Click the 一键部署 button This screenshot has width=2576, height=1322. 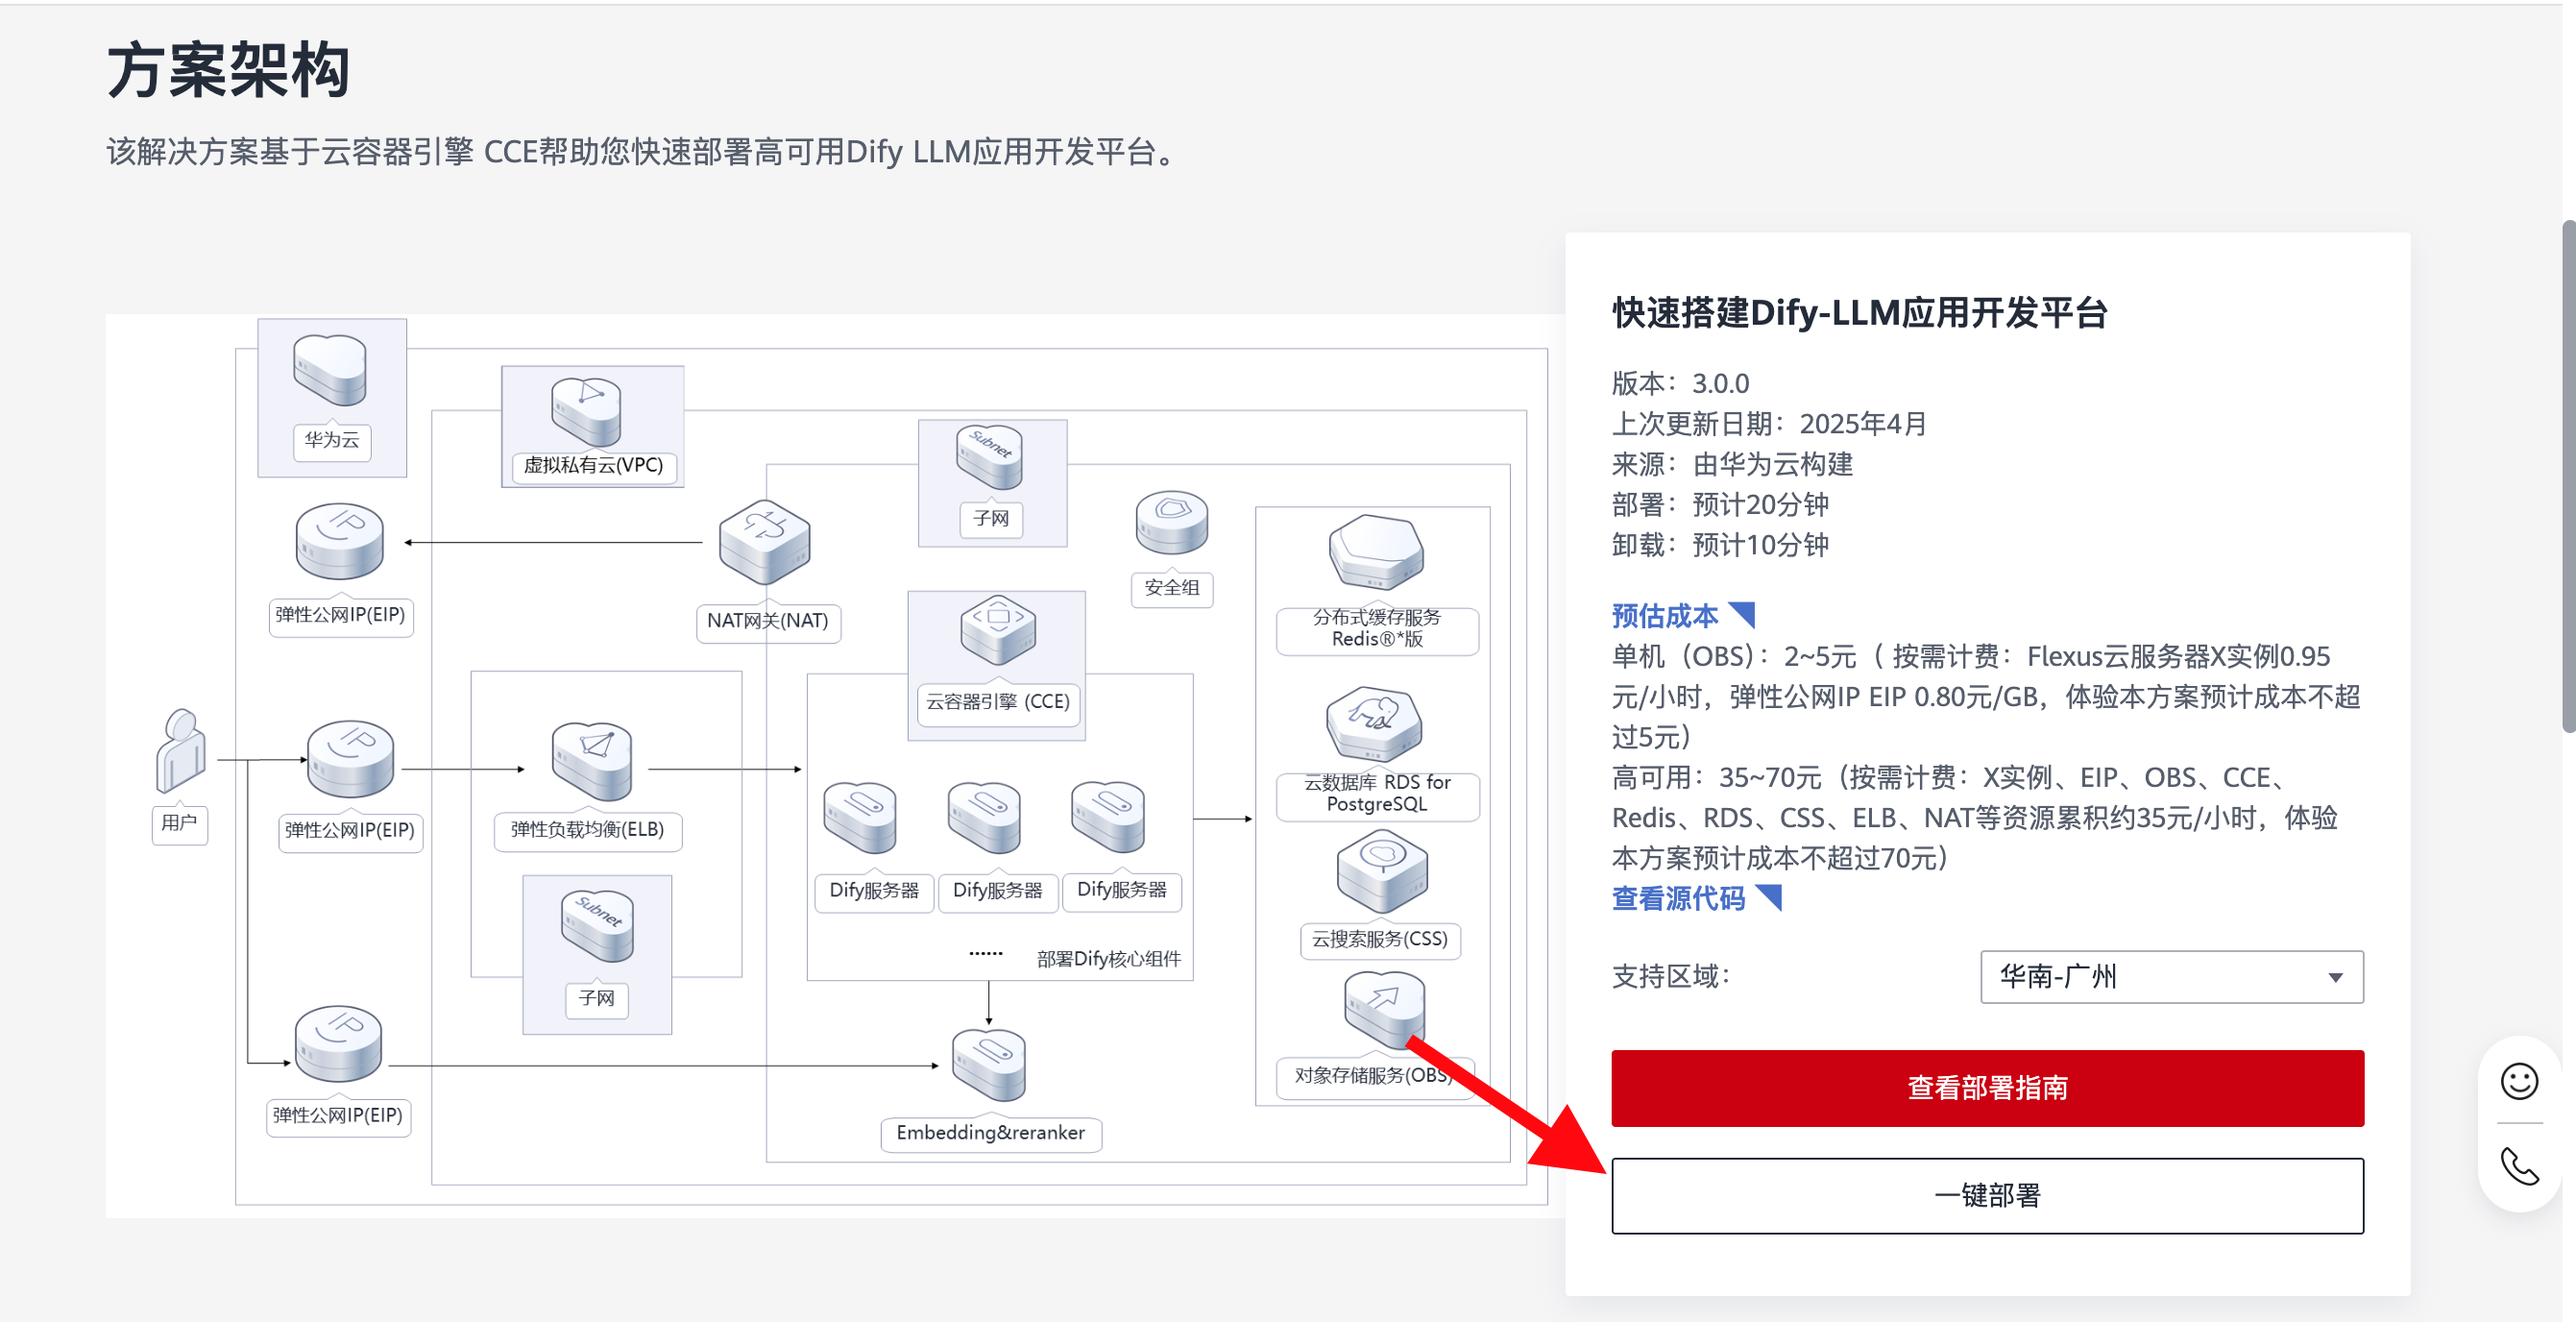(1986, 1195)
